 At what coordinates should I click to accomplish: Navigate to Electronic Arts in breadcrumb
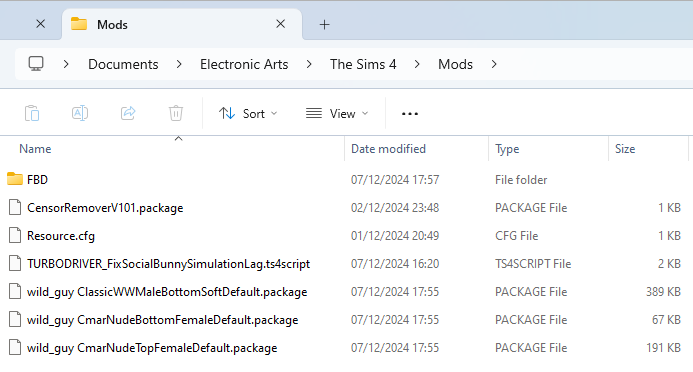click(244, 65)
